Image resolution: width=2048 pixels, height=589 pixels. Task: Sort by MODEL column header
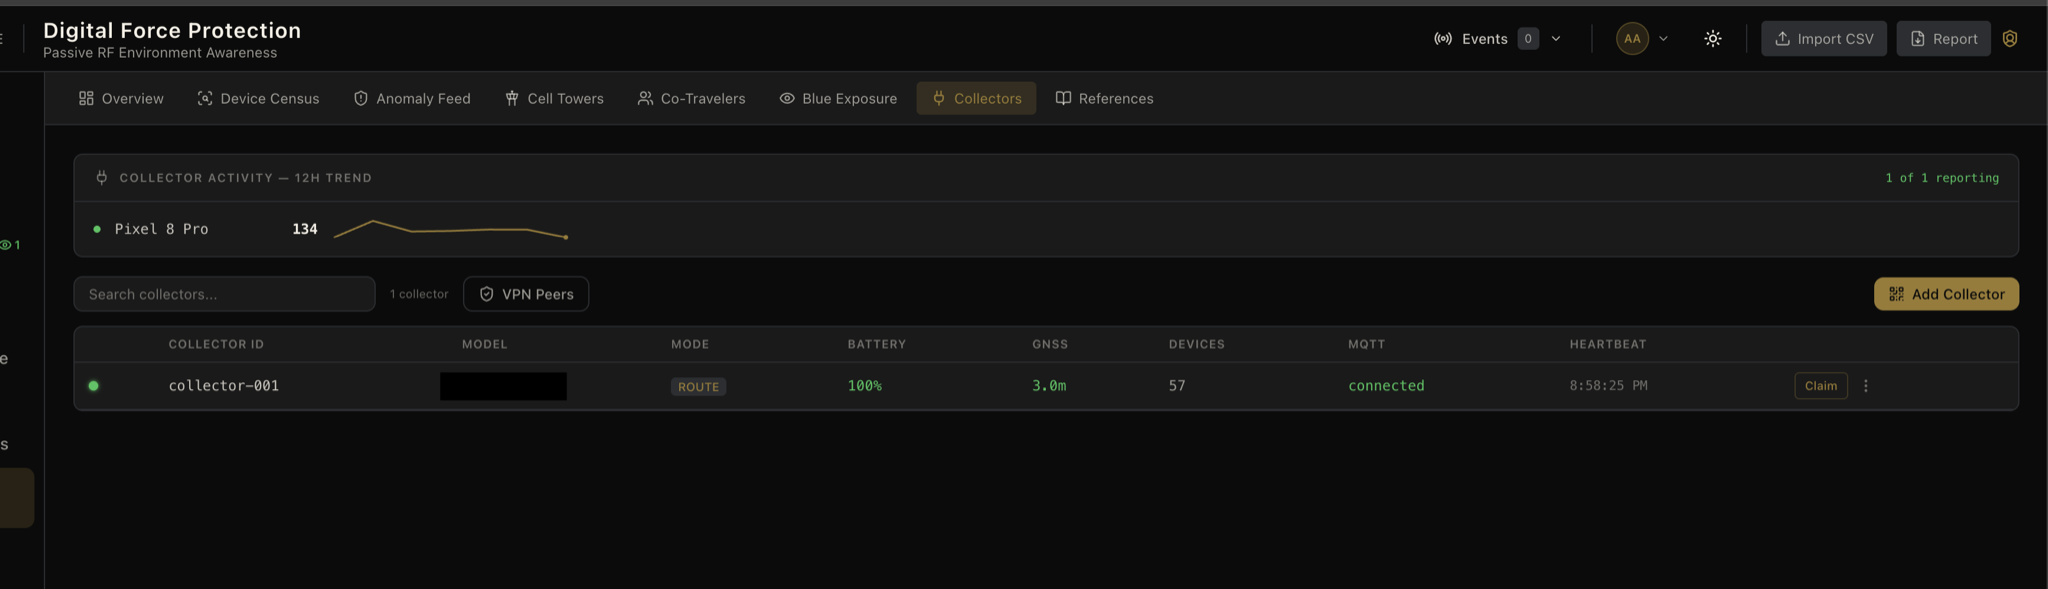coord(485,344)
